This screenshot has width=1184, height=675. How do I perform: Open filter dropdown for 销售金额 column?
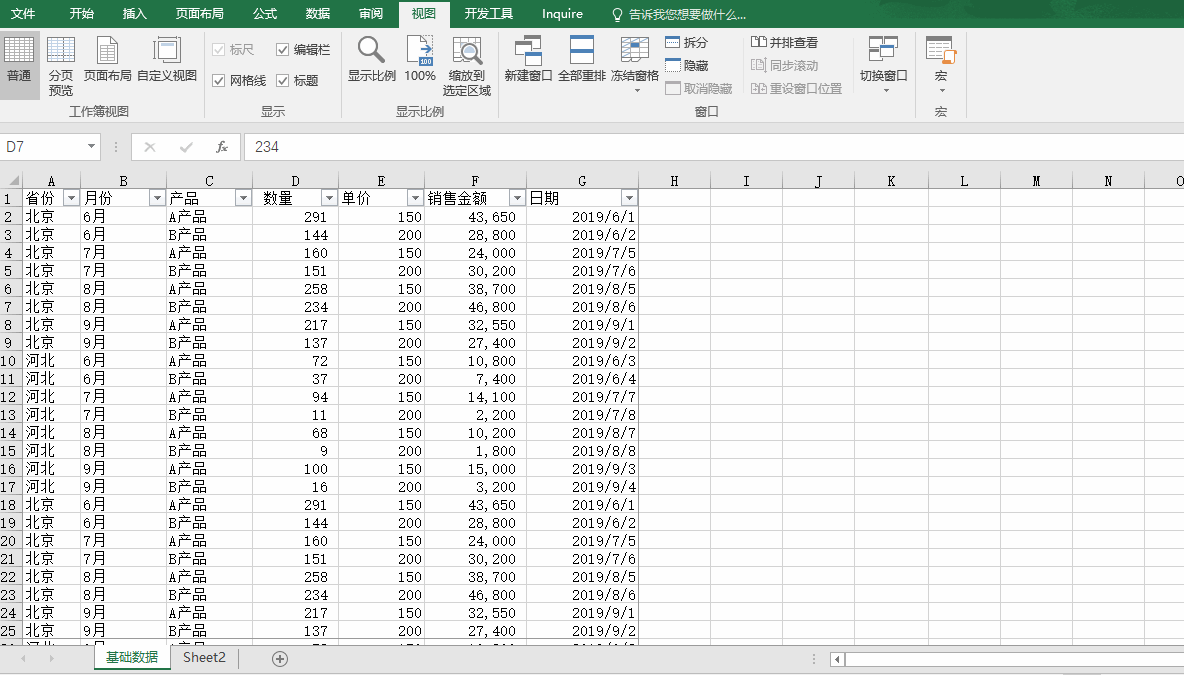click(x=517, y=198)
